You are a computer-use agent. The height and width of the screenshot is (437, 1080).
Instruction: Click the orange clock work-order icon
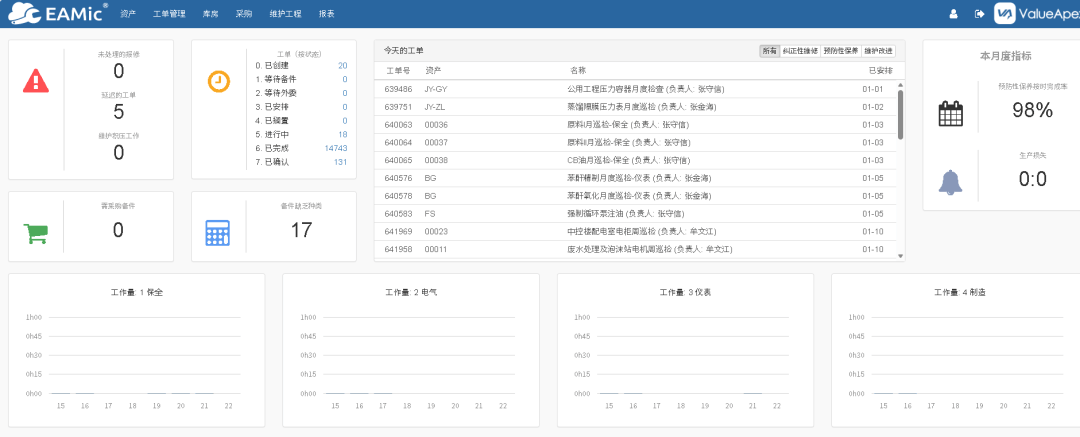pos(218,81)
